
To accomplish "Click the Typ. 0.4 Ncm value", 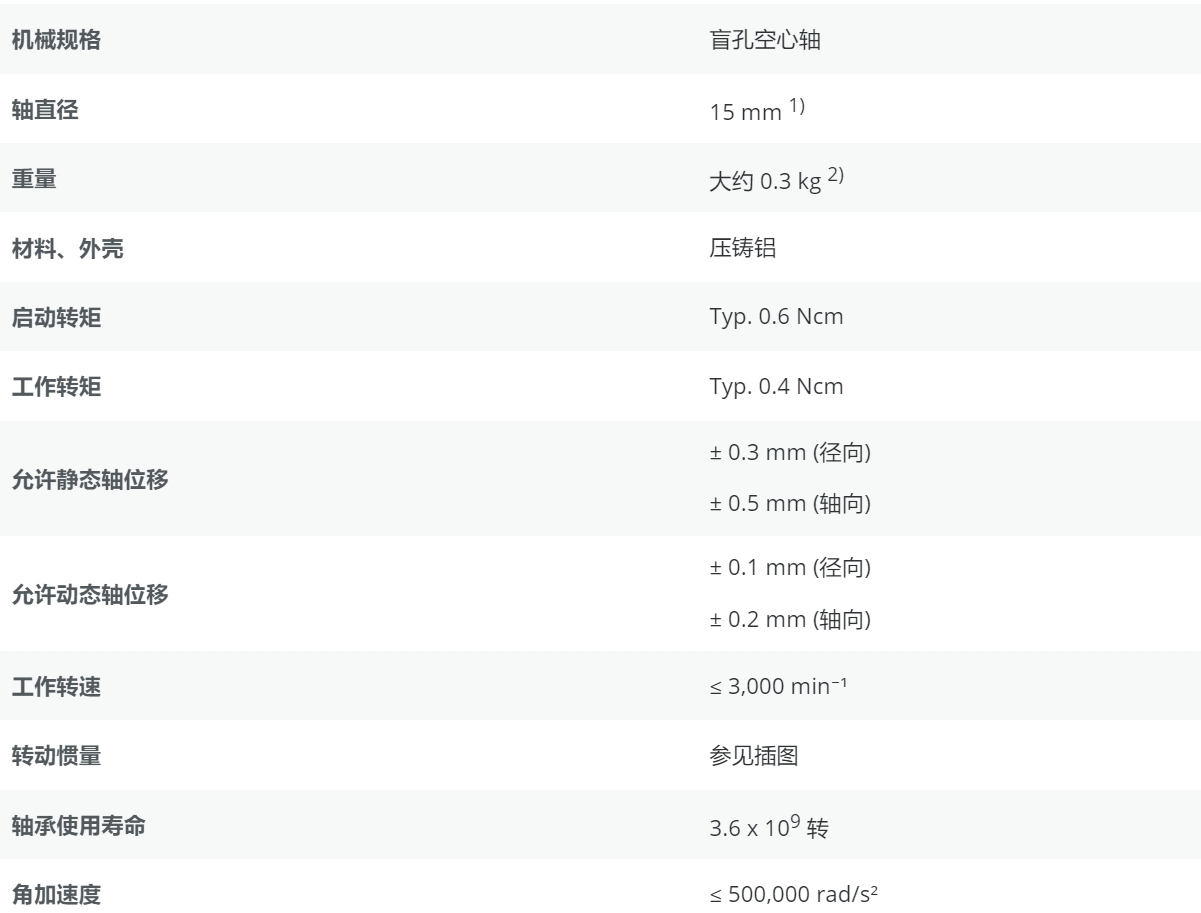I will click(776, 388).
